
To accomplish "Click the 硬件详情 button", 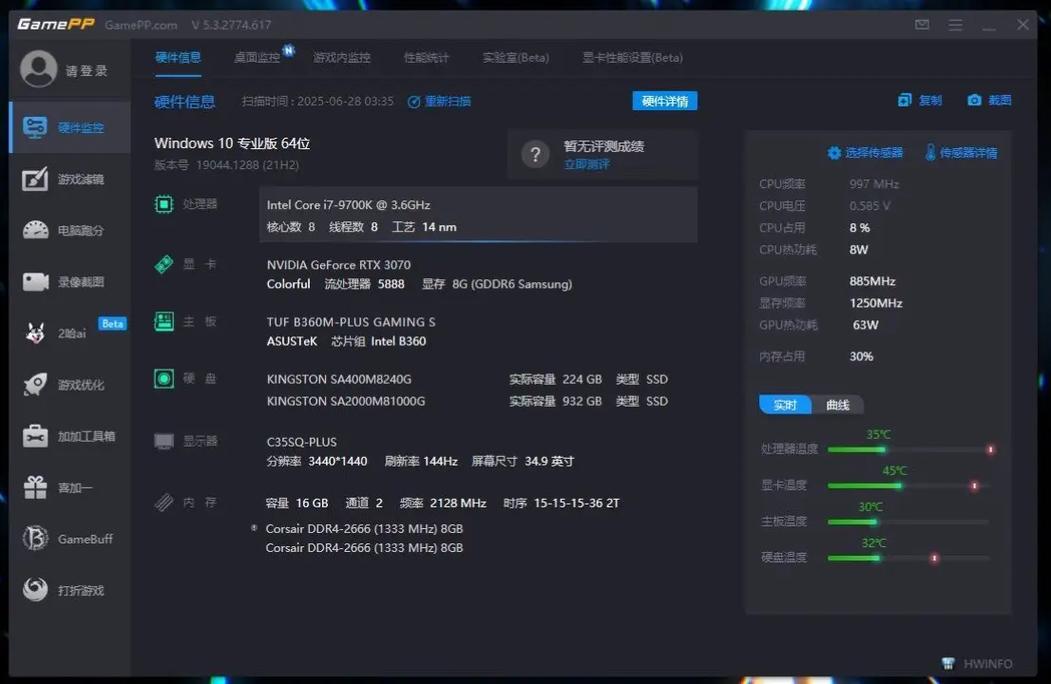I will tap(664, 101).
